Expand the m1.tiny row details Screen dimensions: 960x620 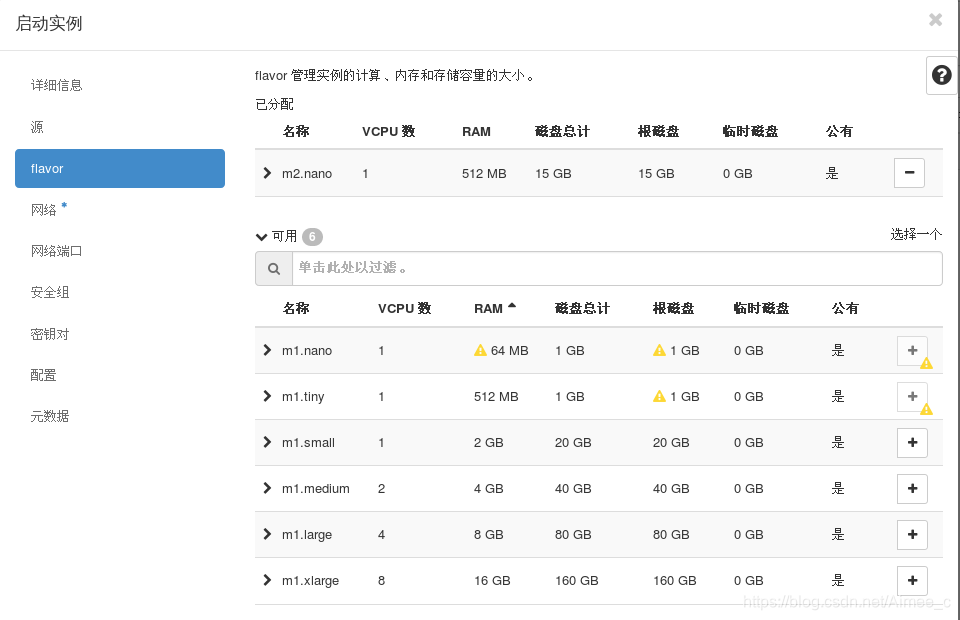point(267,396)
